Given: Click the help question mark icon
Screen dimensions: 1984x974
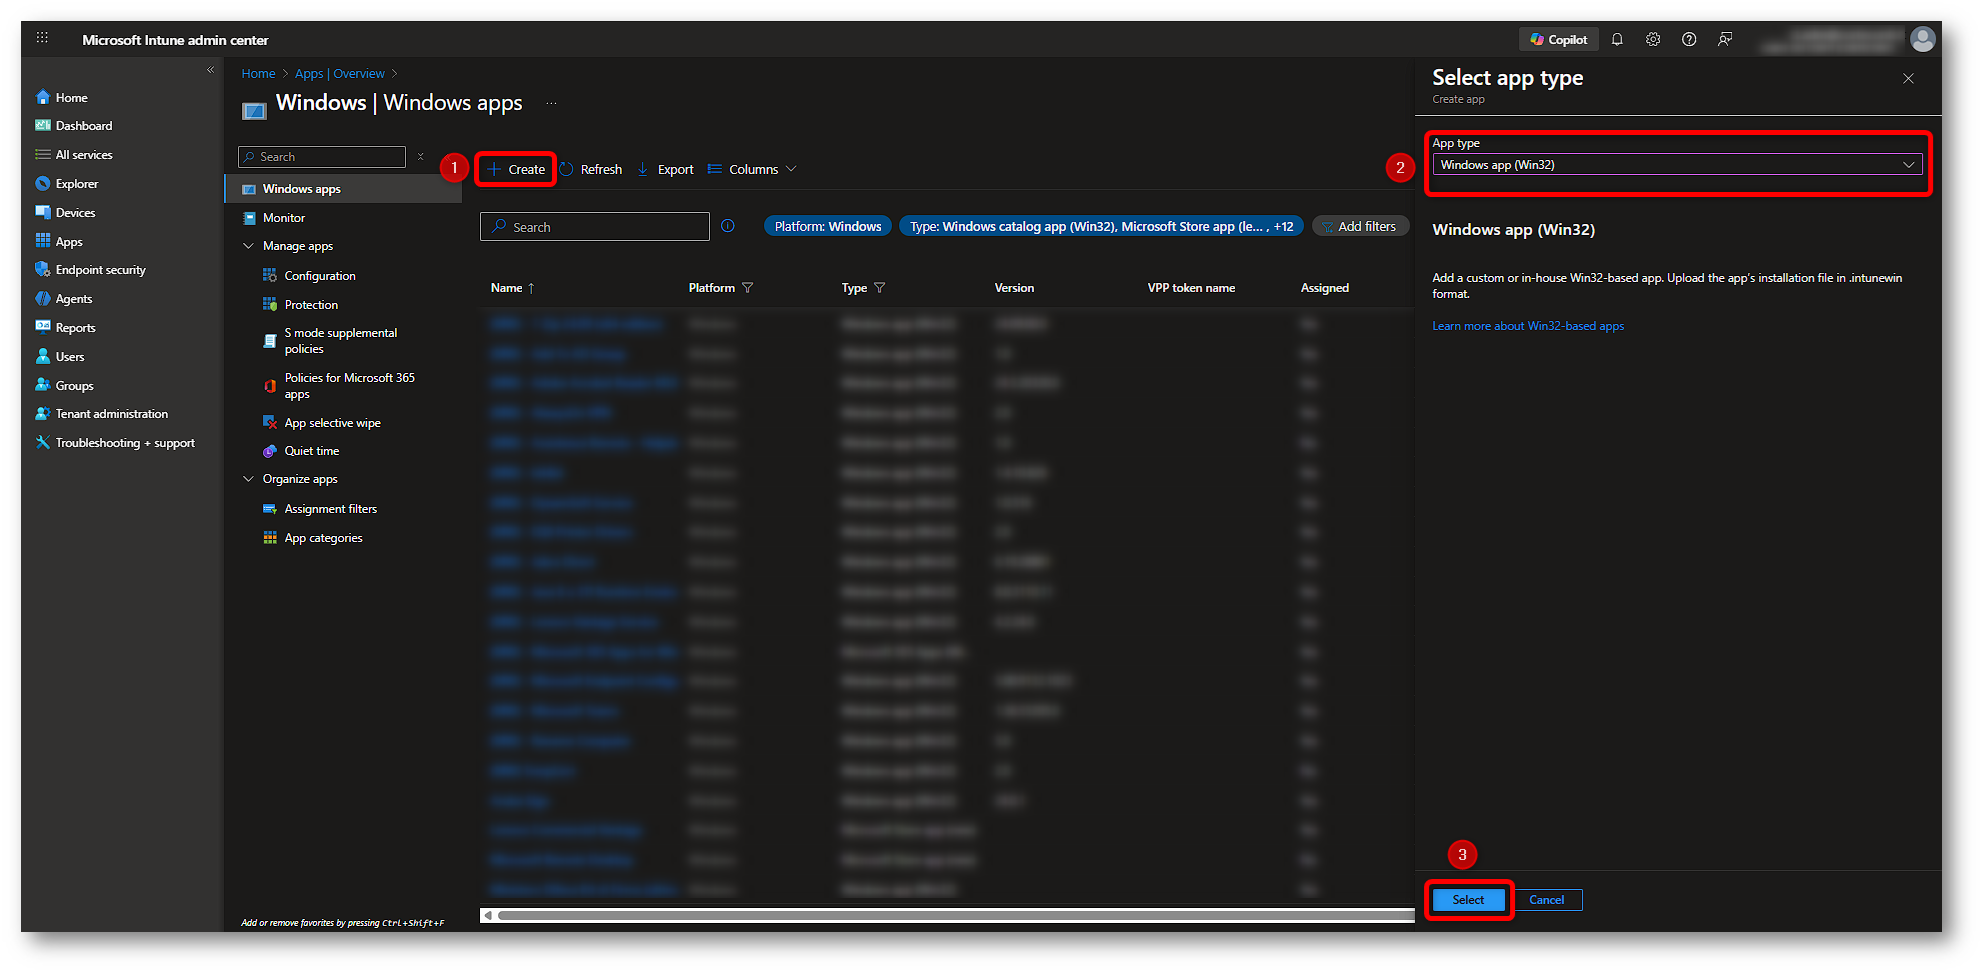Looking at the screenshot, I should [x=1689, y=40].
